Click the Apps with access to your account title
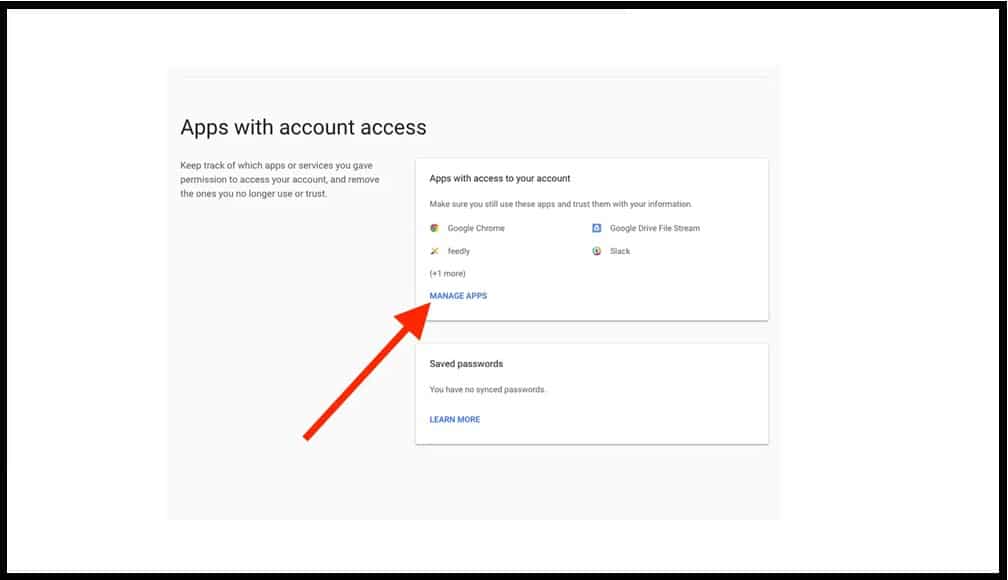The height and width of the screenshot is (580, 1008). (500, 178)
